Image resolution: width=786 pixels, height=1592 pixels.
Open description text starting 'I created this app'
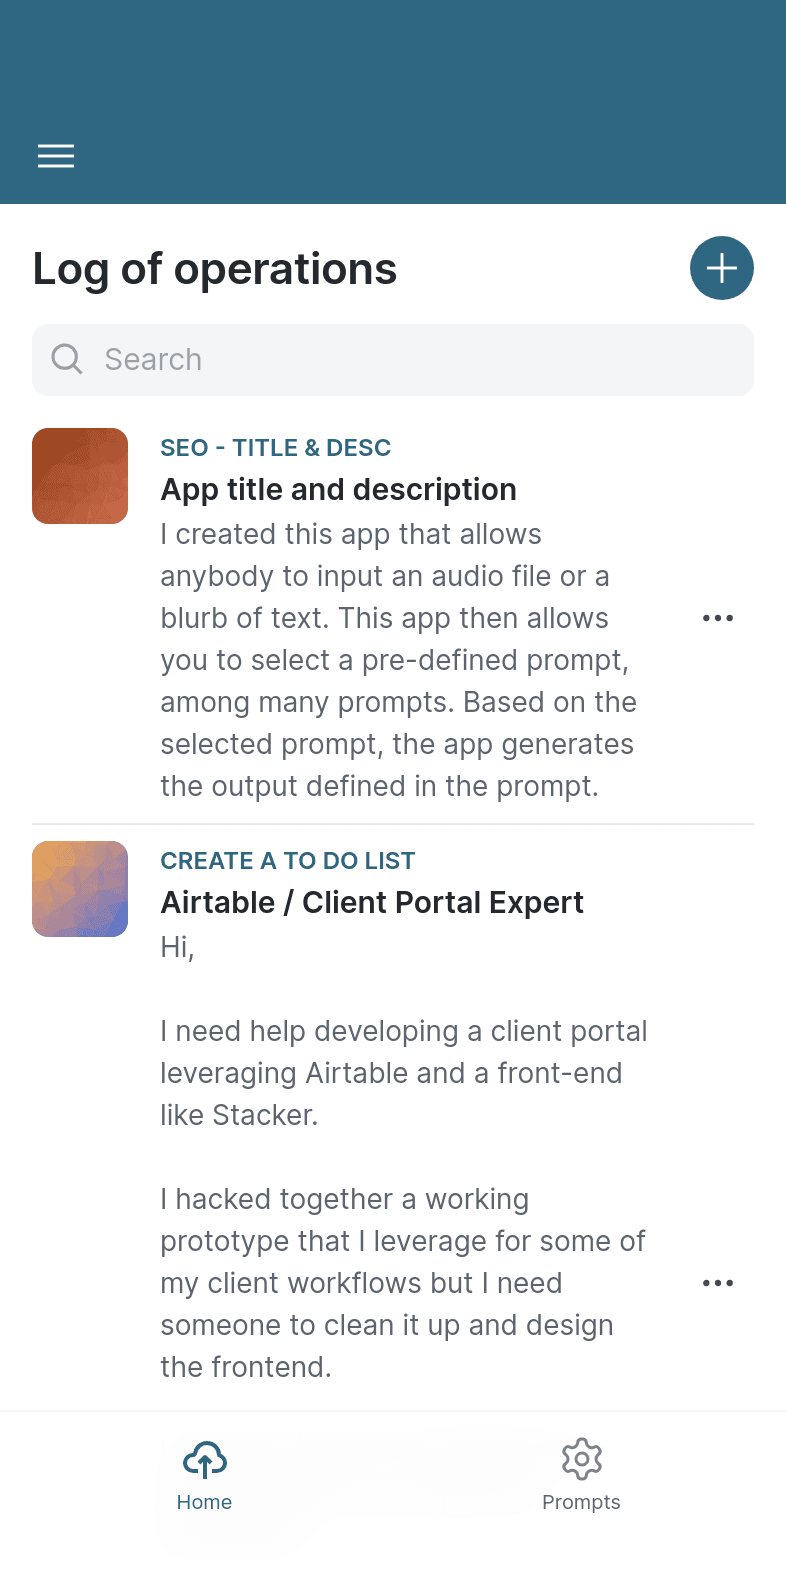click(x=399, y=660)
